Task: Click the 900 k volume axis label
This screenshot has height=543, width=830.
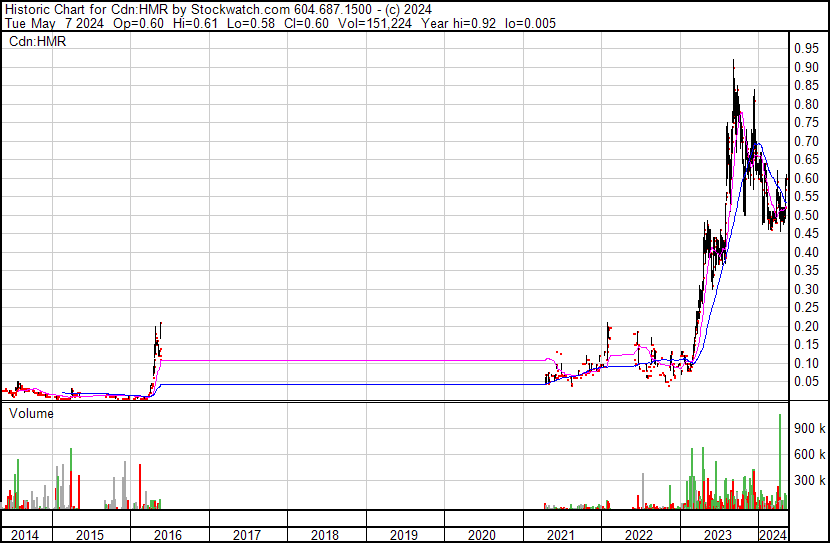Action: coord(807,427)
